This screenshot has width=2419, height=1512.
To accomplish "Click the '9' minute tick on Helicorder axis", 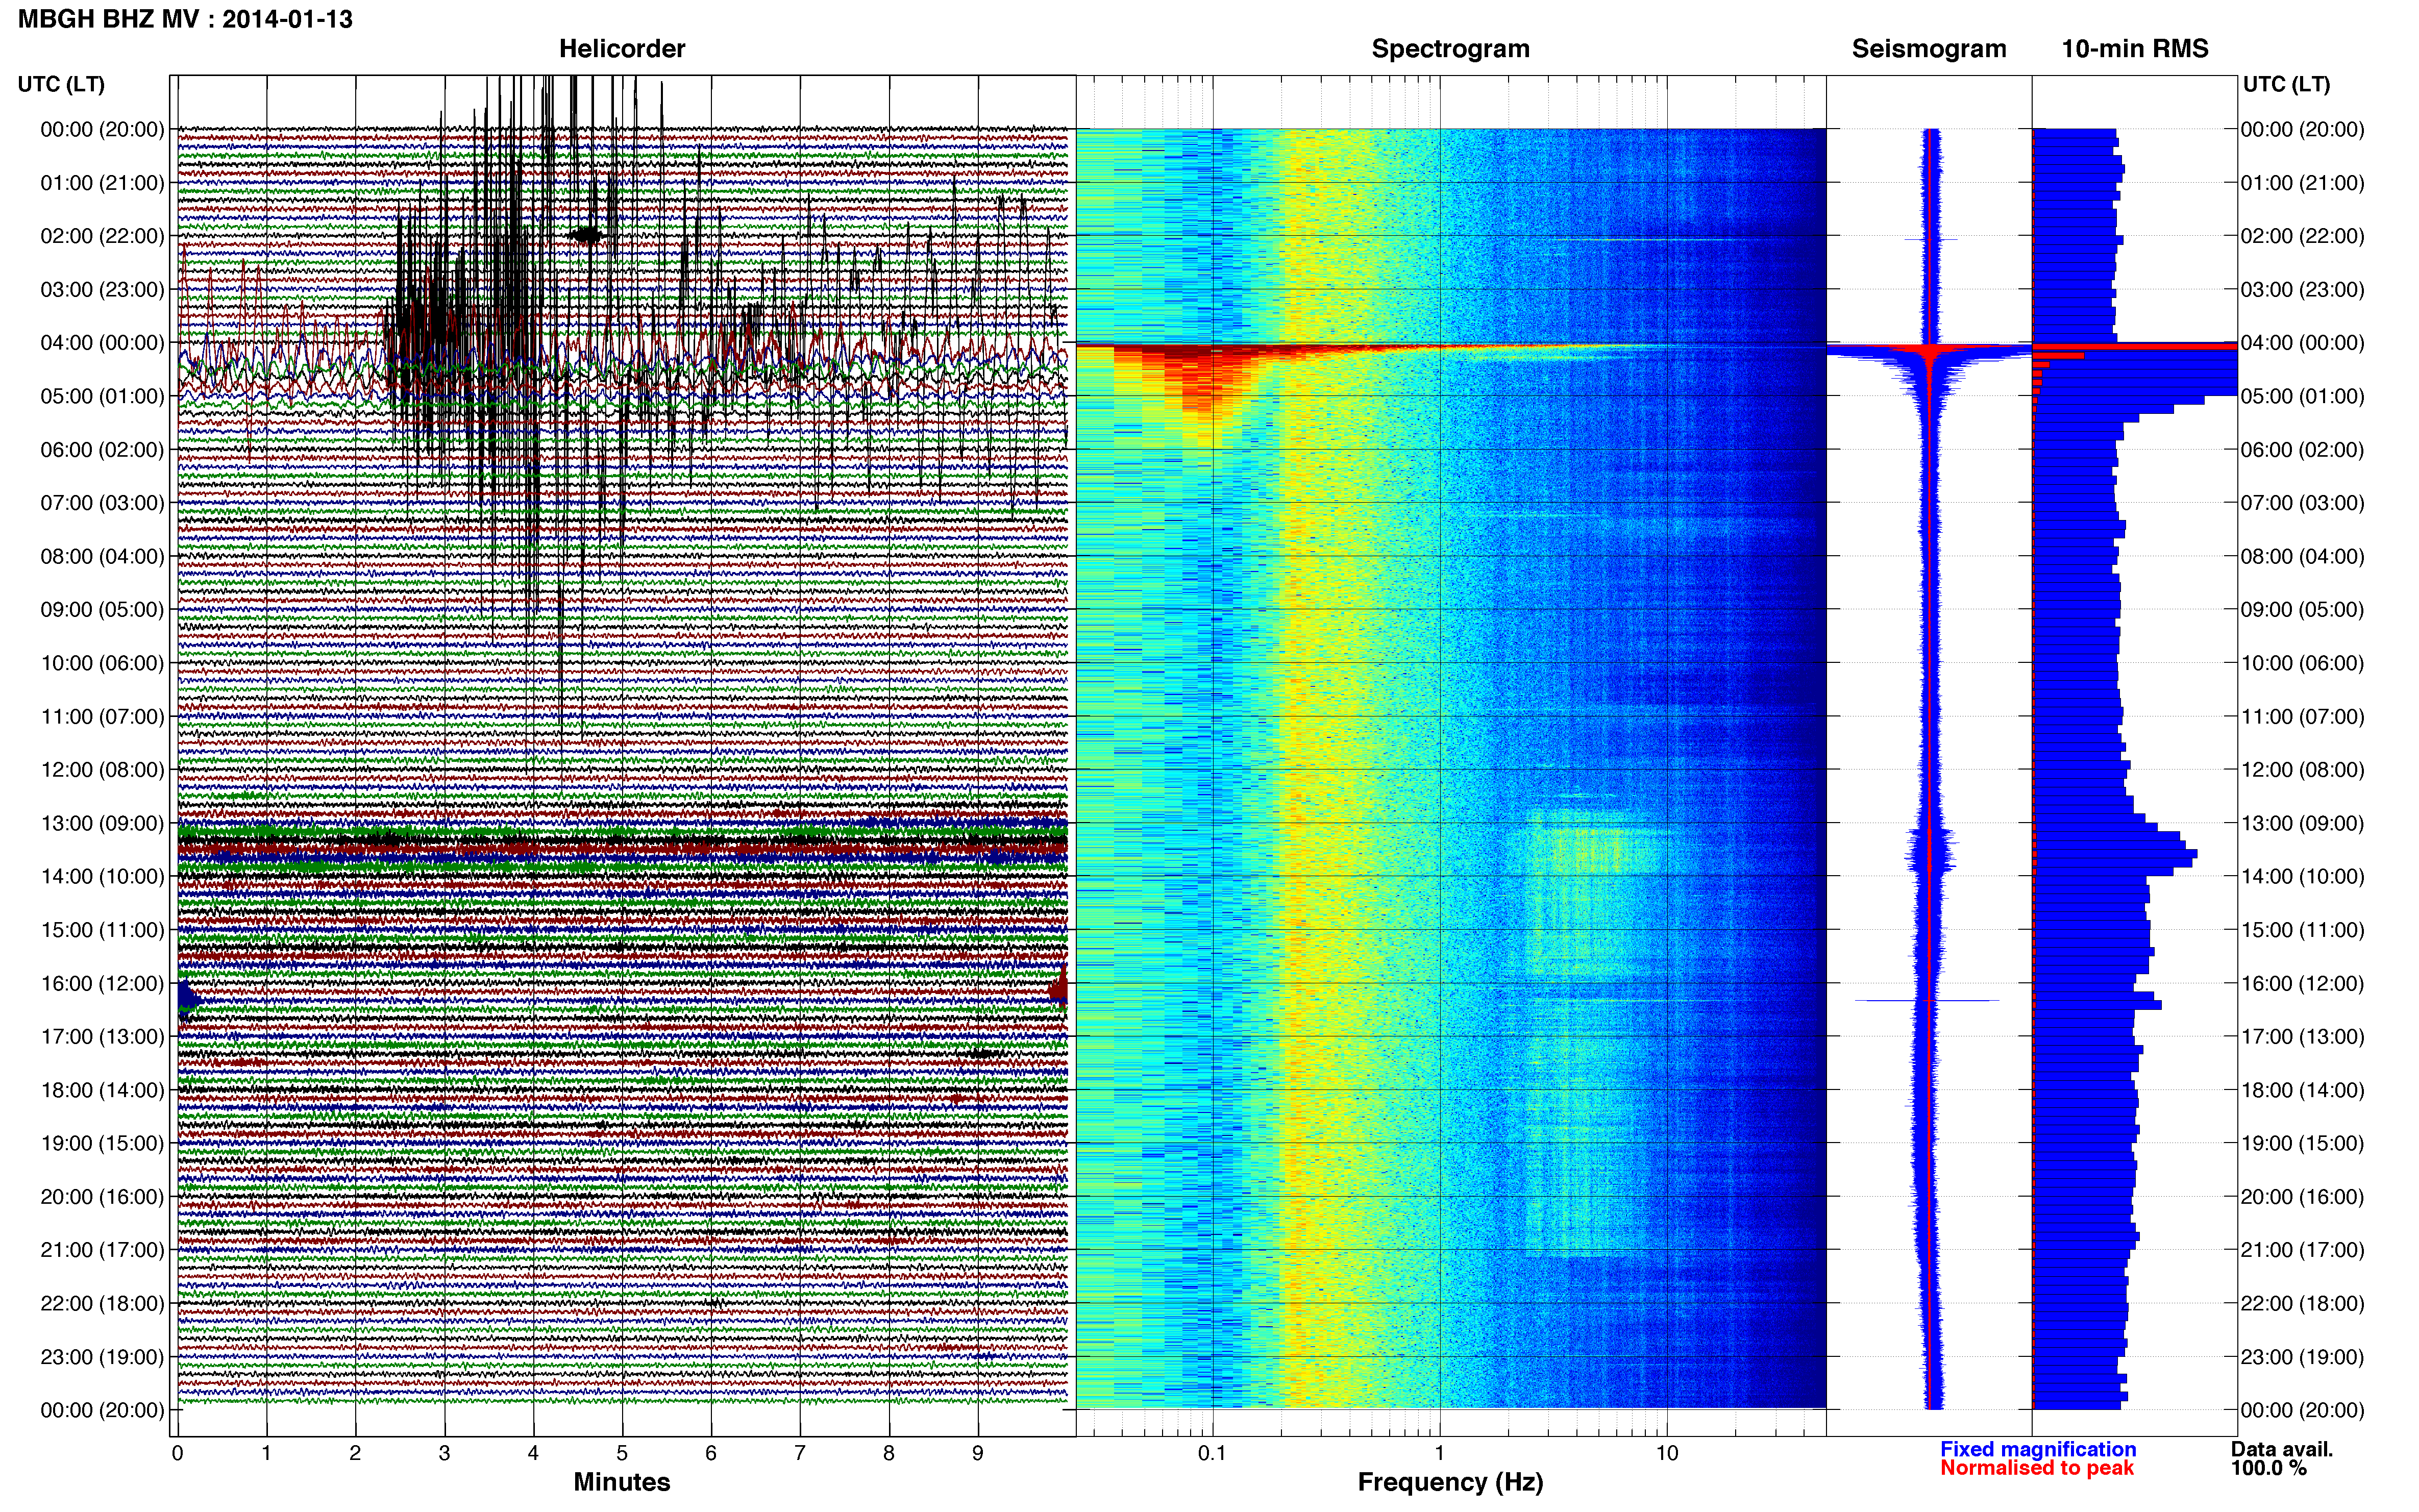I will point(978,1453).
